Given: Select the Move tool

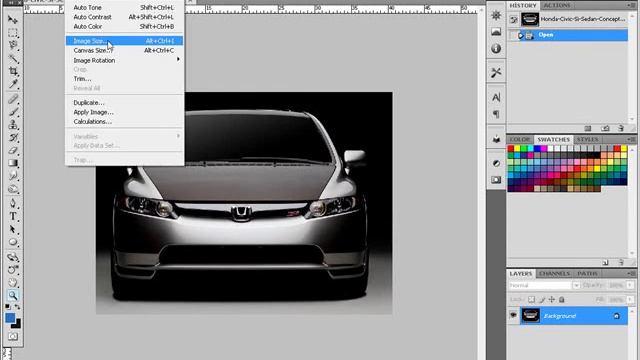Looking at the screenshot, I should coord(13,19).
